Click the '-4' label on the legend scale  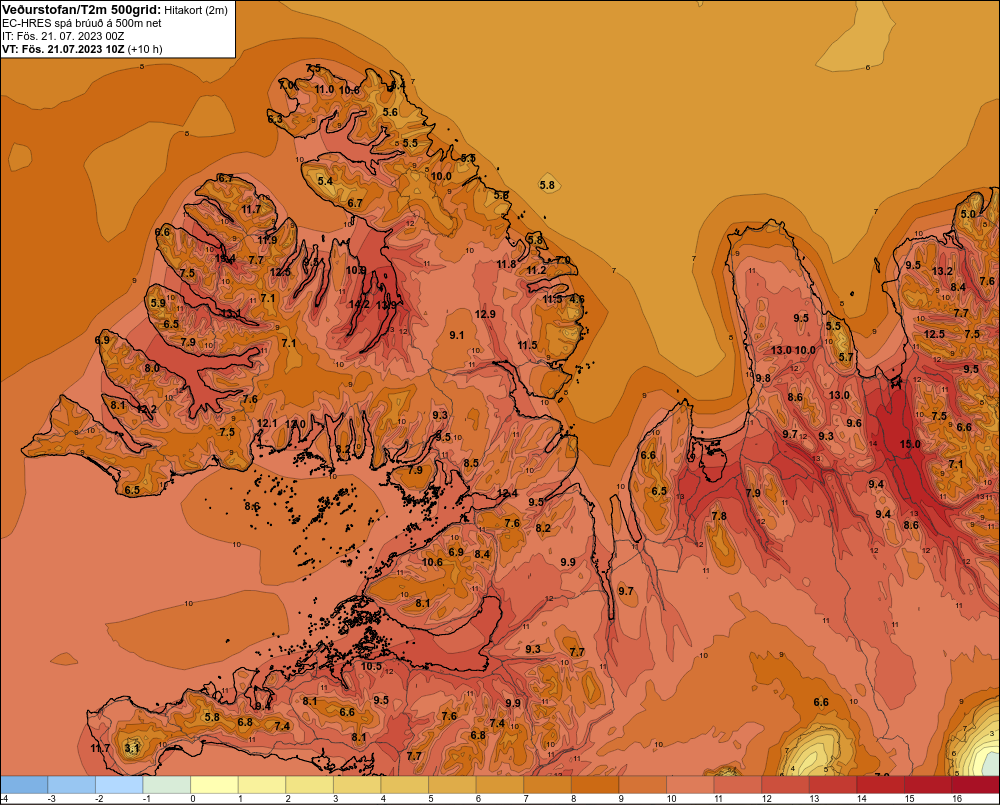[4, 799]
